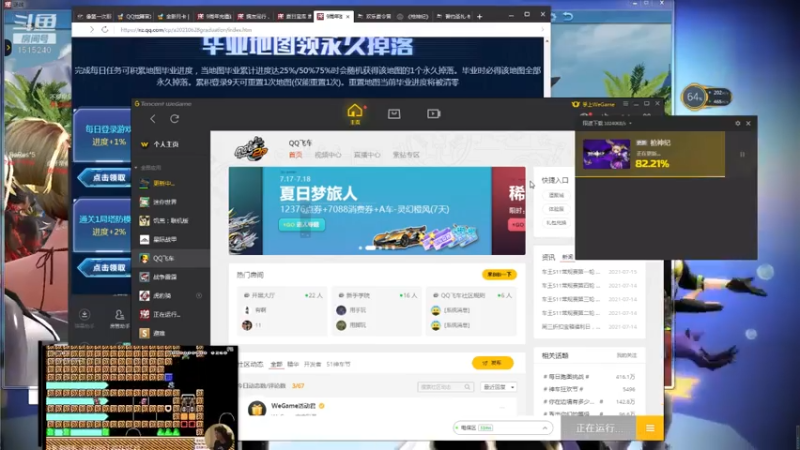Click the red banner +GO button
The image size is (800, 450).
[x=517, y=224]
